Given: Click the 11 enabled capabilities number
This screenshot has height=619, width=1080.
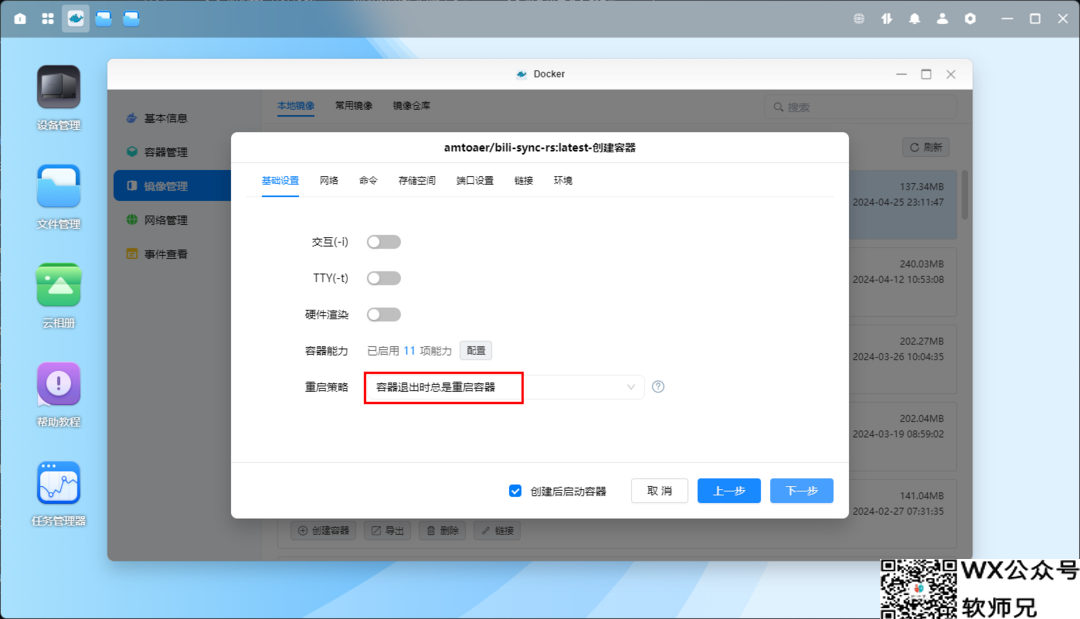Looking at the screenshot, I should [409, 351].
